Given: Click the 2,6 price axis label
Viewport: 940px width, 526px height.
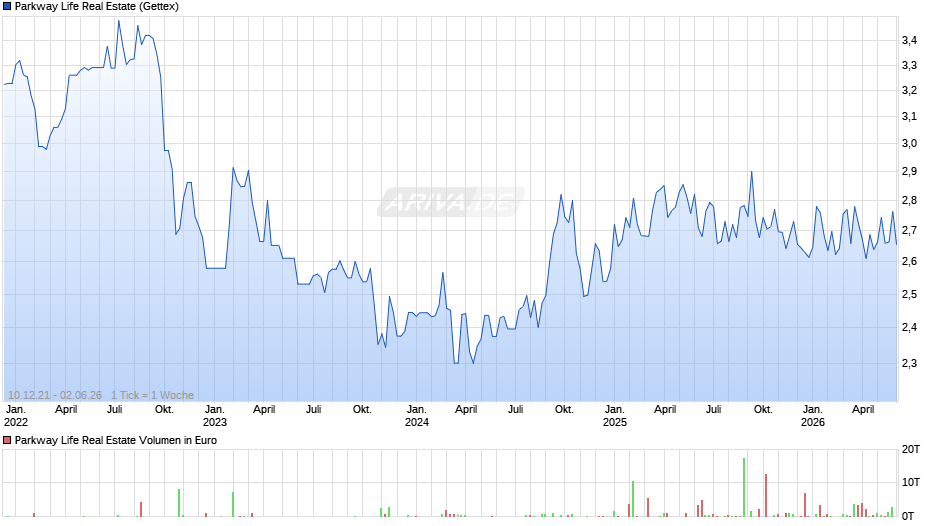Looking at the screenshot, I should pos(909,262).
